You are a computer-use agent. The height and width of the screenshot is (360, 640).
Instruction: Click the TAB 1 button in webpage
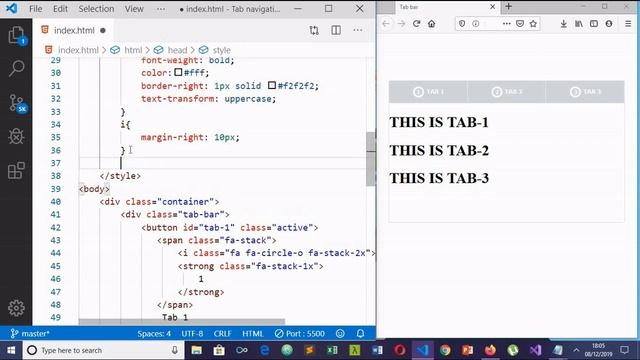click(428, 92)
